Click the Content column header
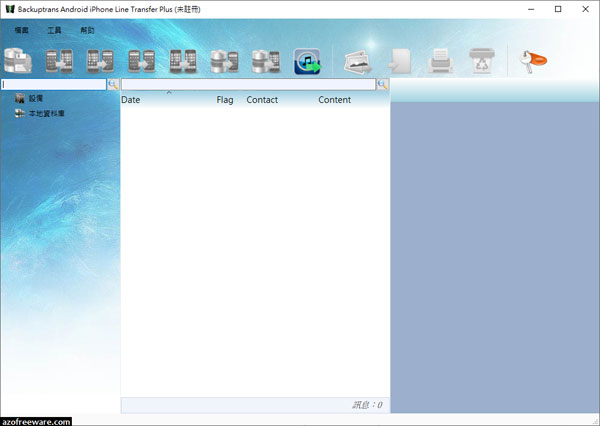This screenshot has width=600, height=426. pyautogui.click(x=334, y=101)
